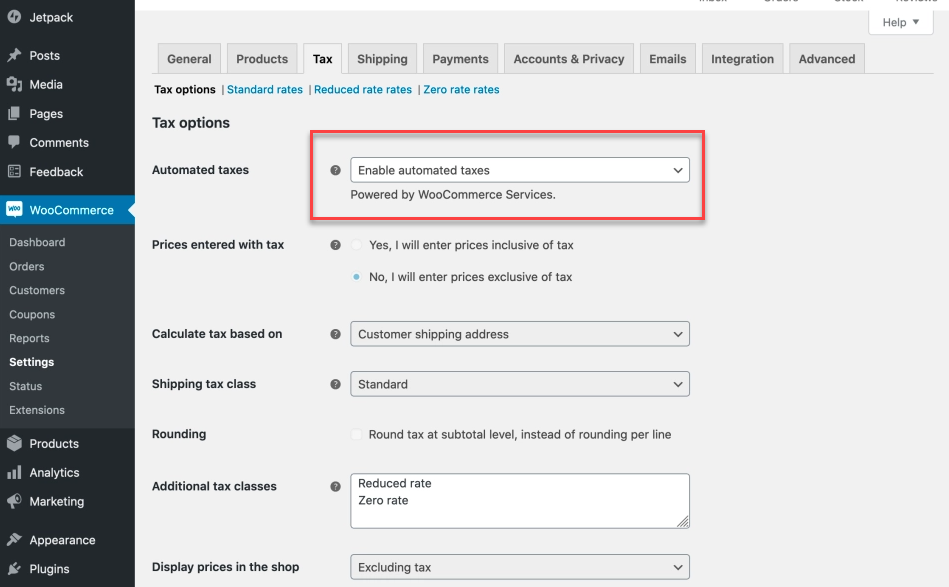This screenshot has height=587, width=949.
Task: Open the Shipping tax class Standard dropdown
Action: click(520, 384)
